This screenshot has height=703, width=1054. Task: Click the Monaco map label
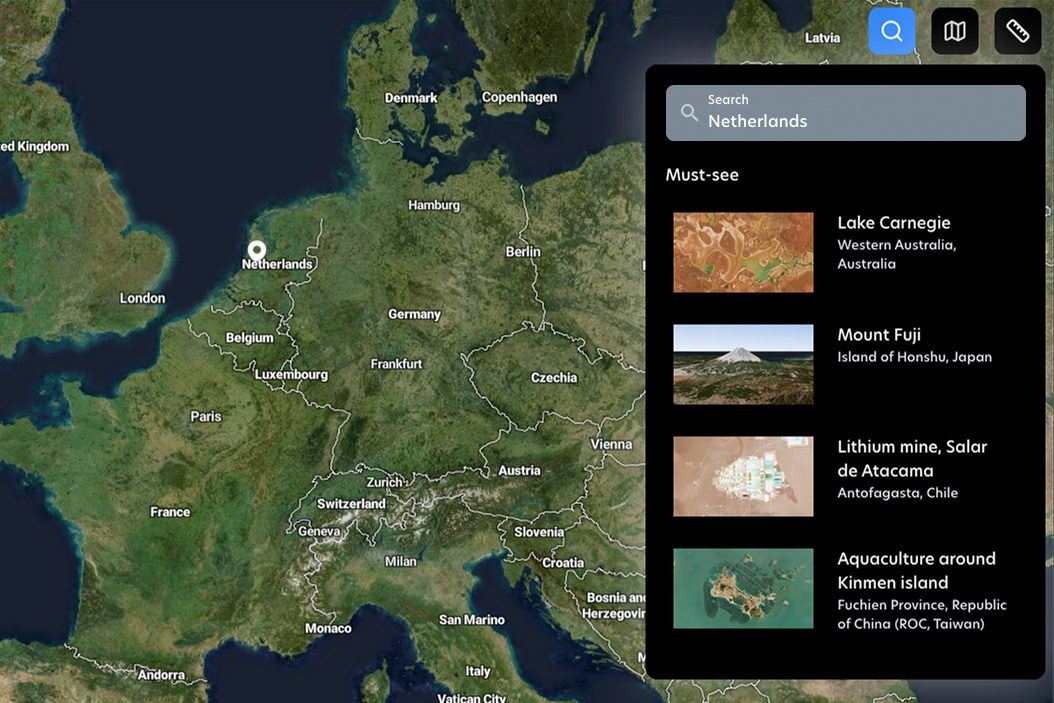coord(328,628)
